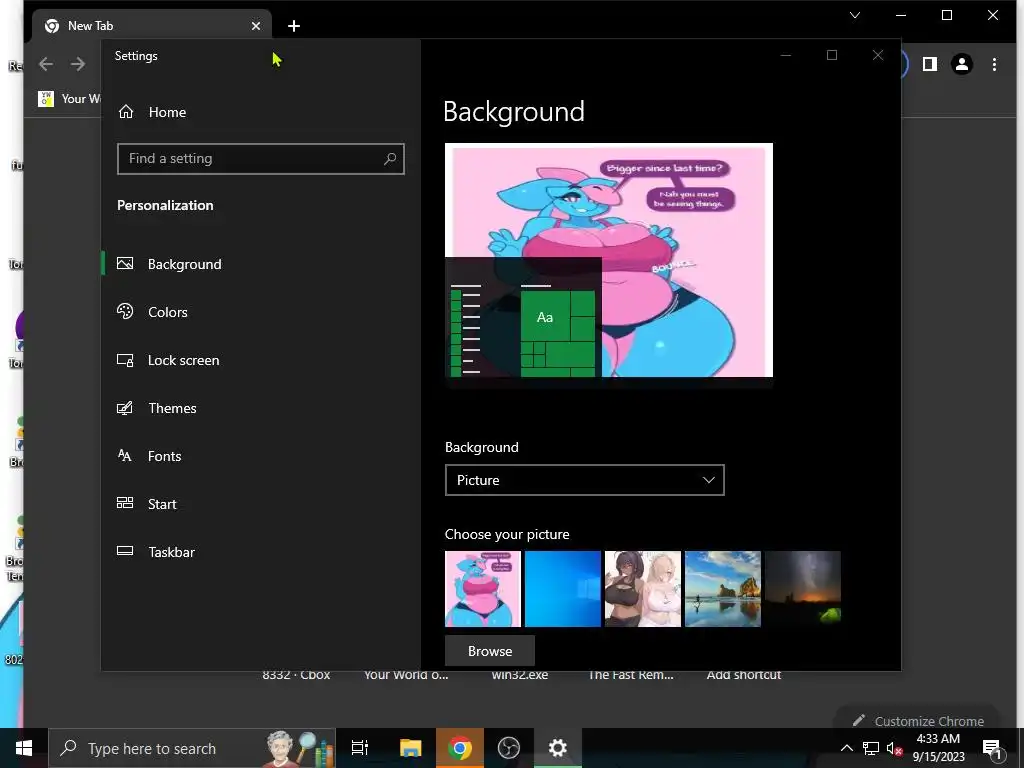
Task: Open OBS Studio from taskbar
Action: (x=509, y=748)
